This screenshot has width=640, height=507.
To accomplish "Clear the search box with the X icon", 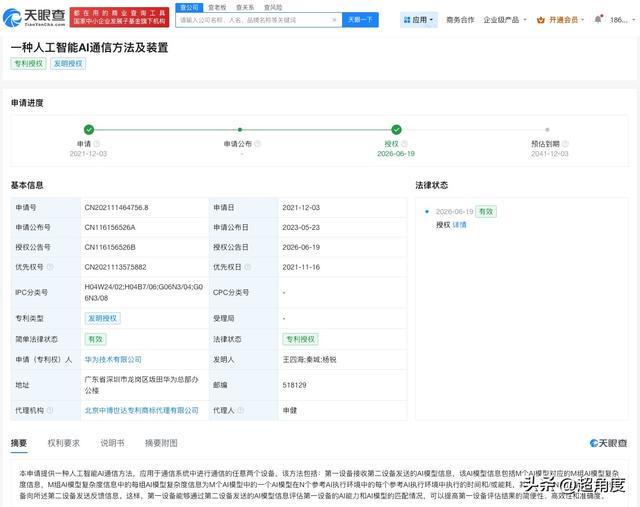I will click(x=334, y=20).
